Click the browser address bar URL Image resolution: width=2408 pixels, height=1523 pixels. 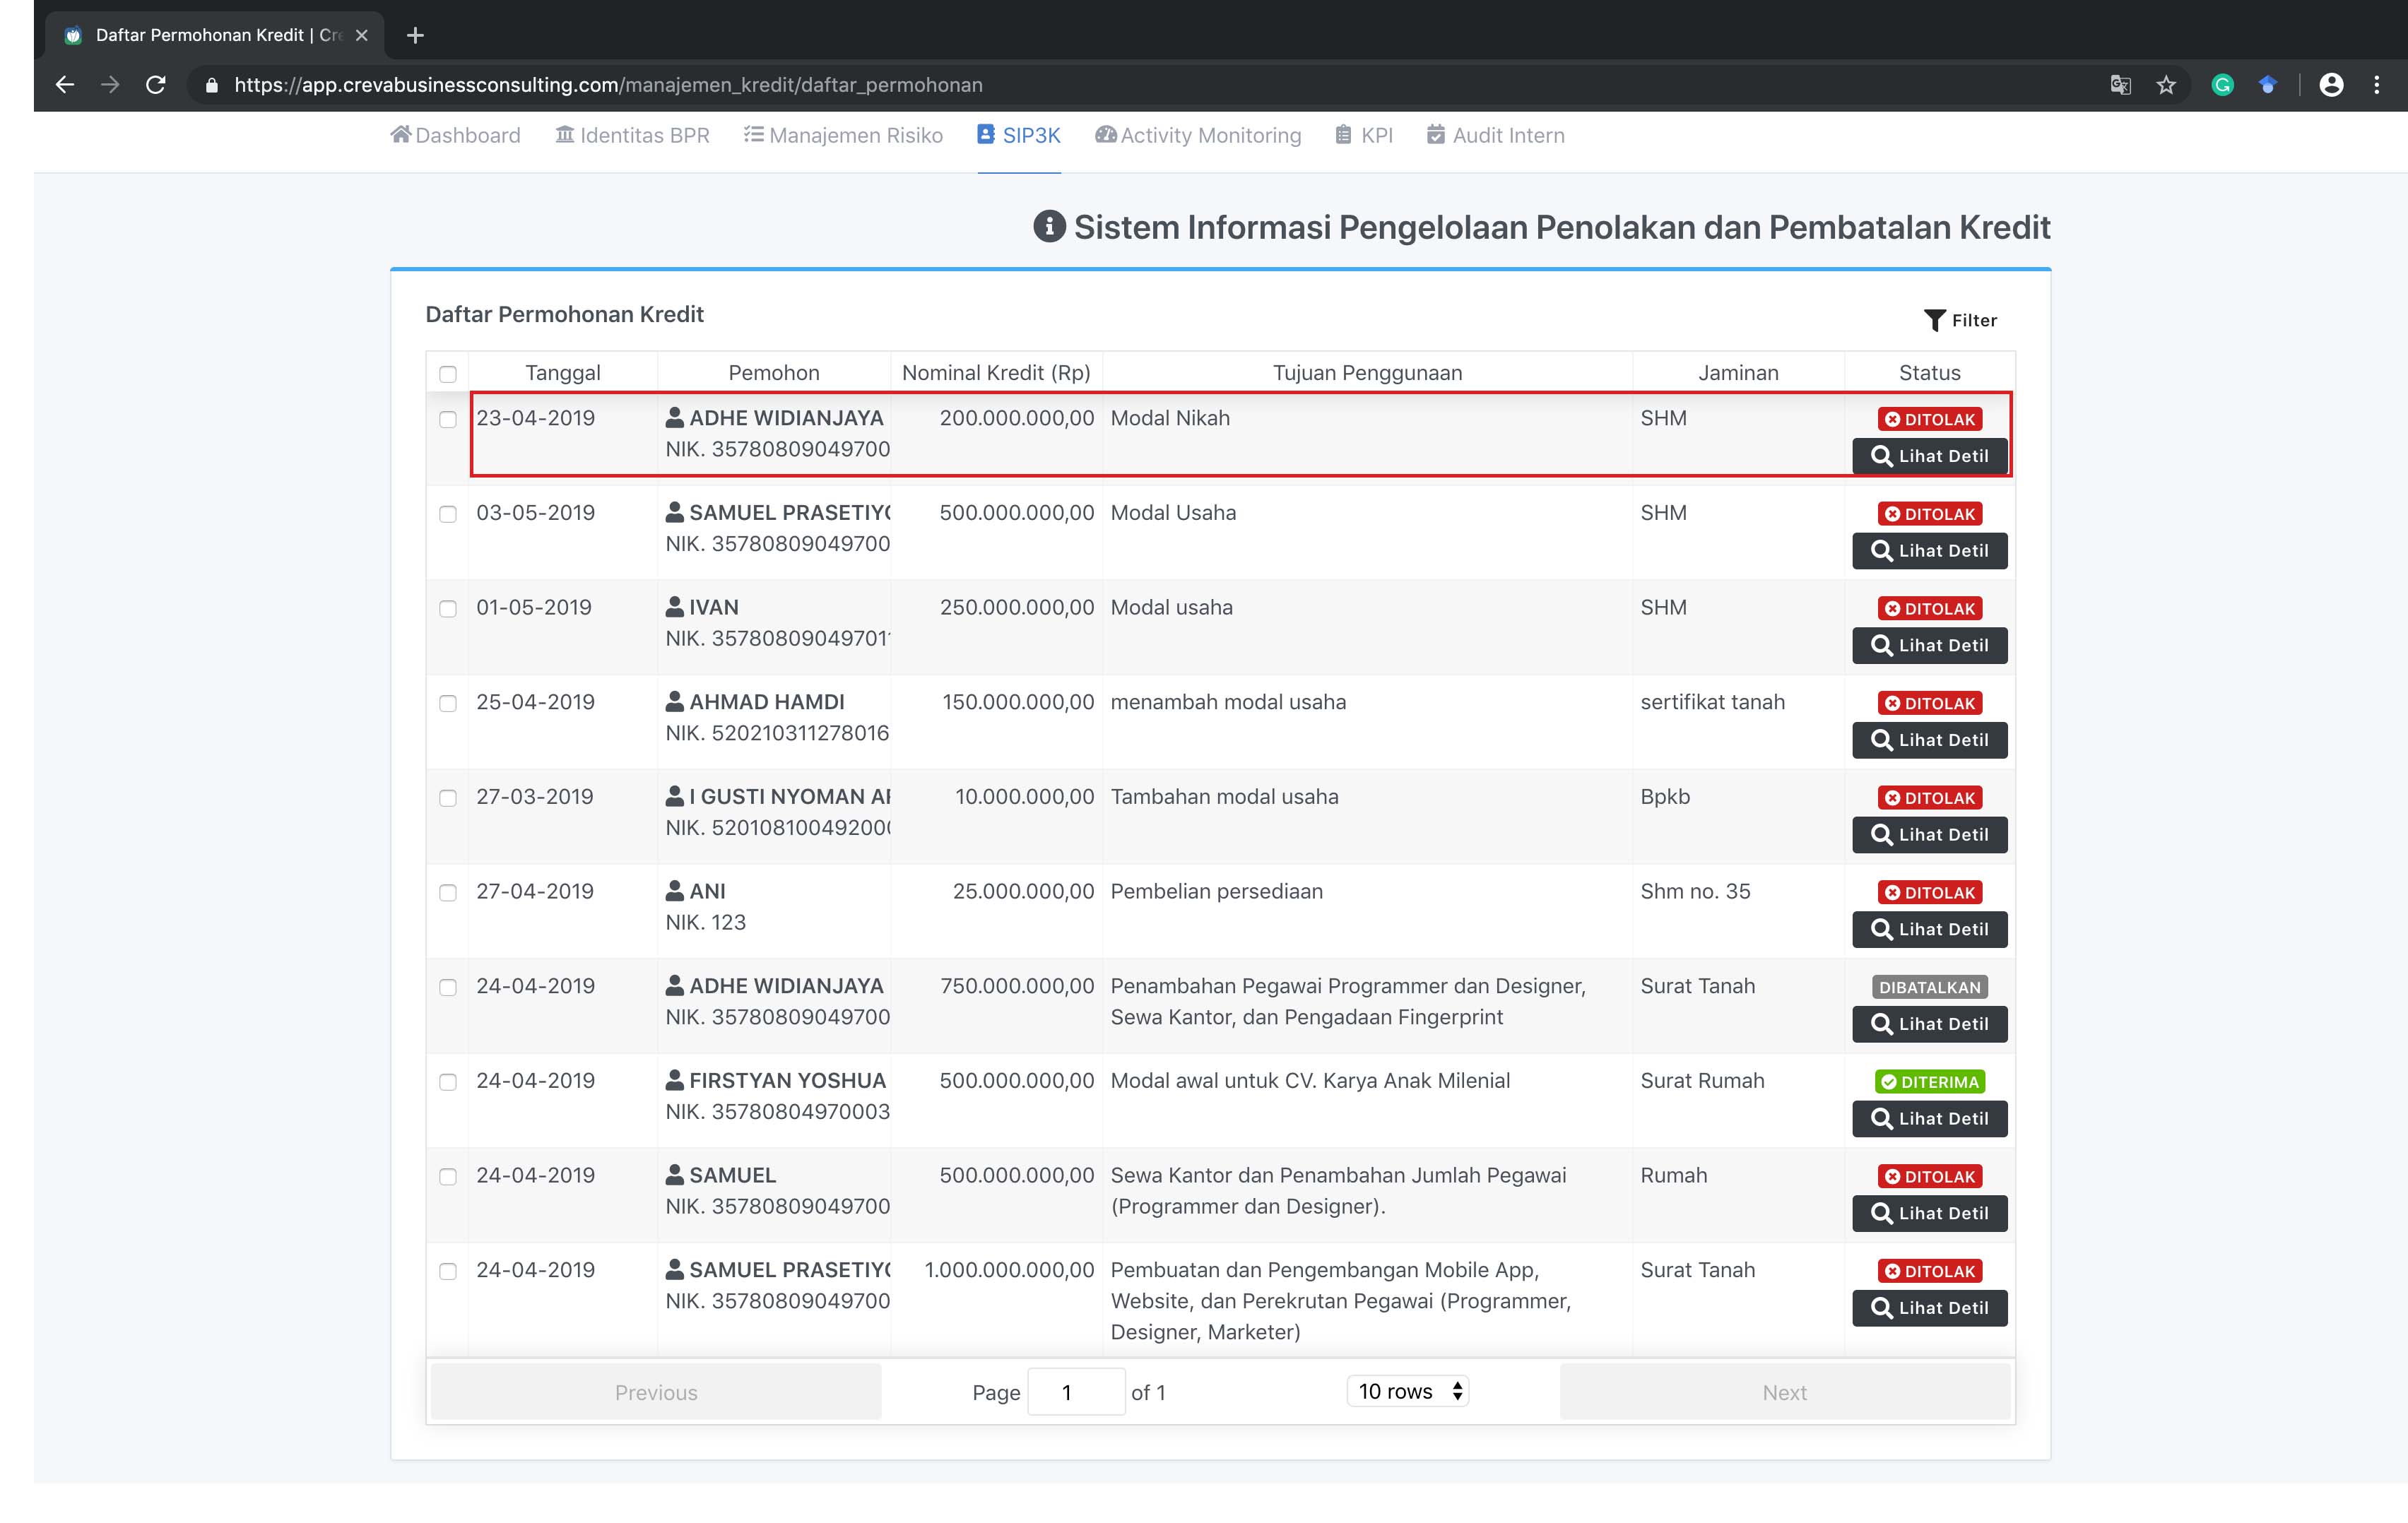tap(608, 85)
